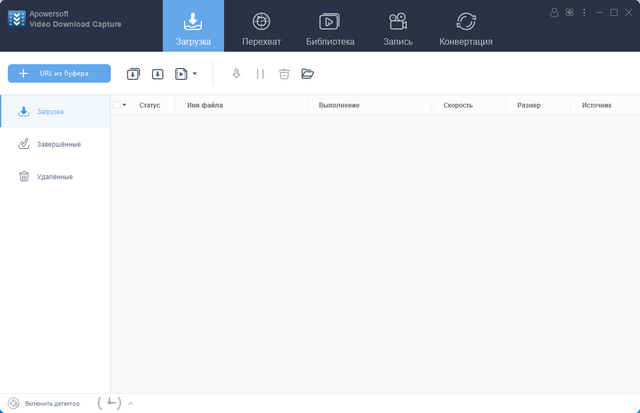The height and width of the screenshot is (413, 640).
Task: Click the start download arrow icon
Action: click(x=236, y=73)
